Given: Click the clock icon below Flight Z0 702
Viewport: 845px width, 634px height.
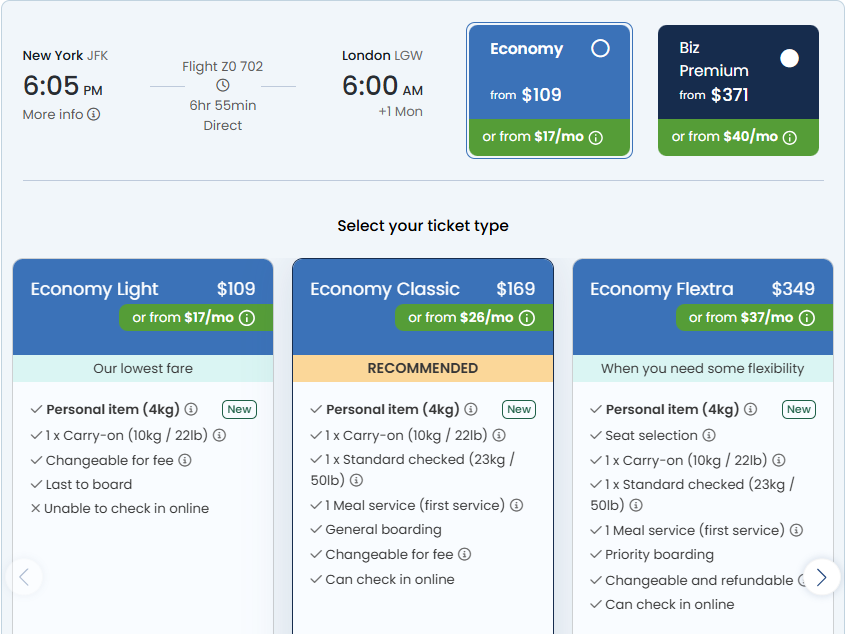Looking at the screenshot, I should [223, 85].
